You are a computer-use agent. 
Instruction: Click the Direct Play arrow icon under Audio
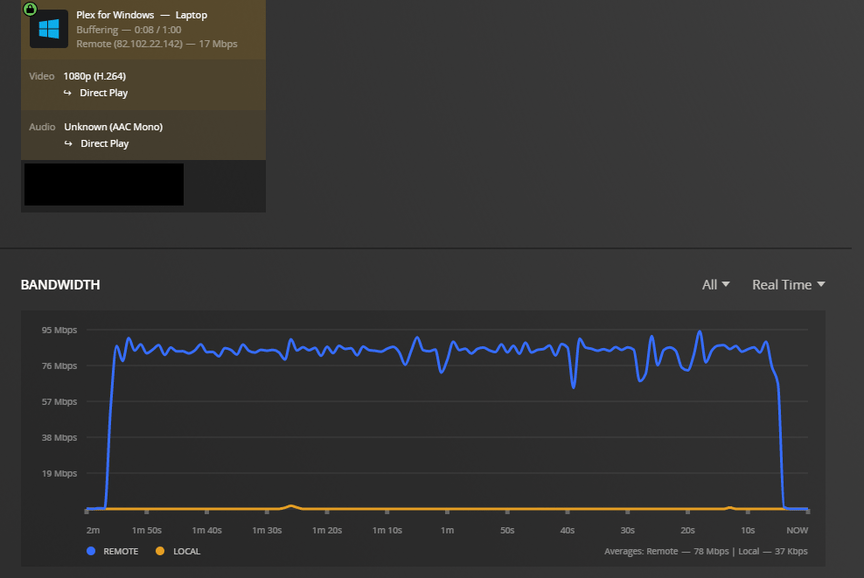click(68, 143)
